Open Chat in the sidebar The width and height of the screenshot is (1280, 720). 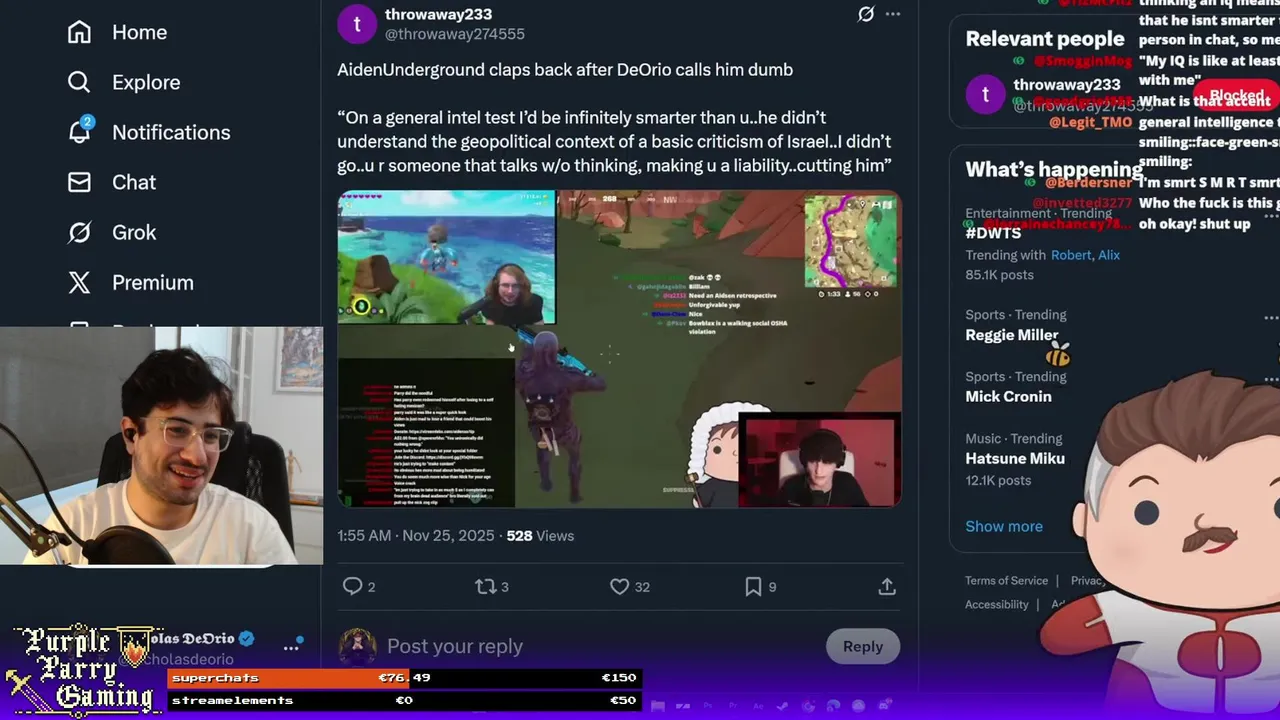click(x=112, y=182)
